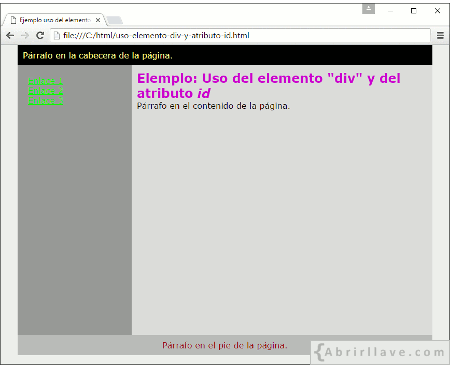Click the page file icon in address bar

(57, 35)
